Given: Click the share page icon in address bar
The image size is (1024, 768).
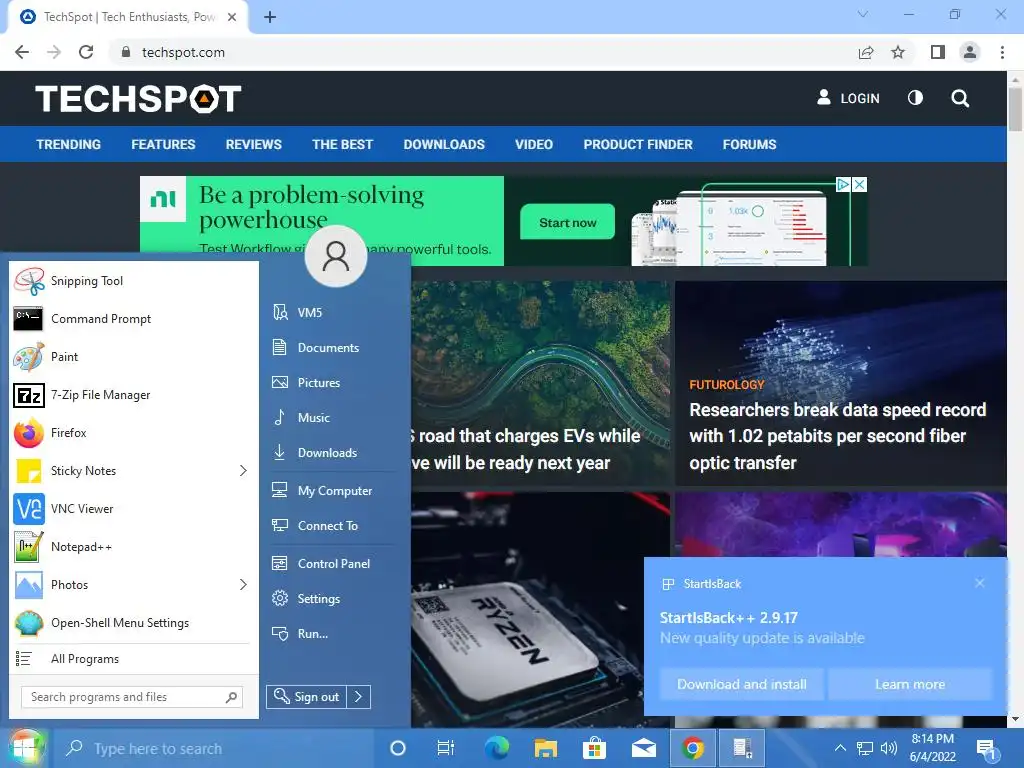Looking at the screenshot, I should tap(866, 52).
